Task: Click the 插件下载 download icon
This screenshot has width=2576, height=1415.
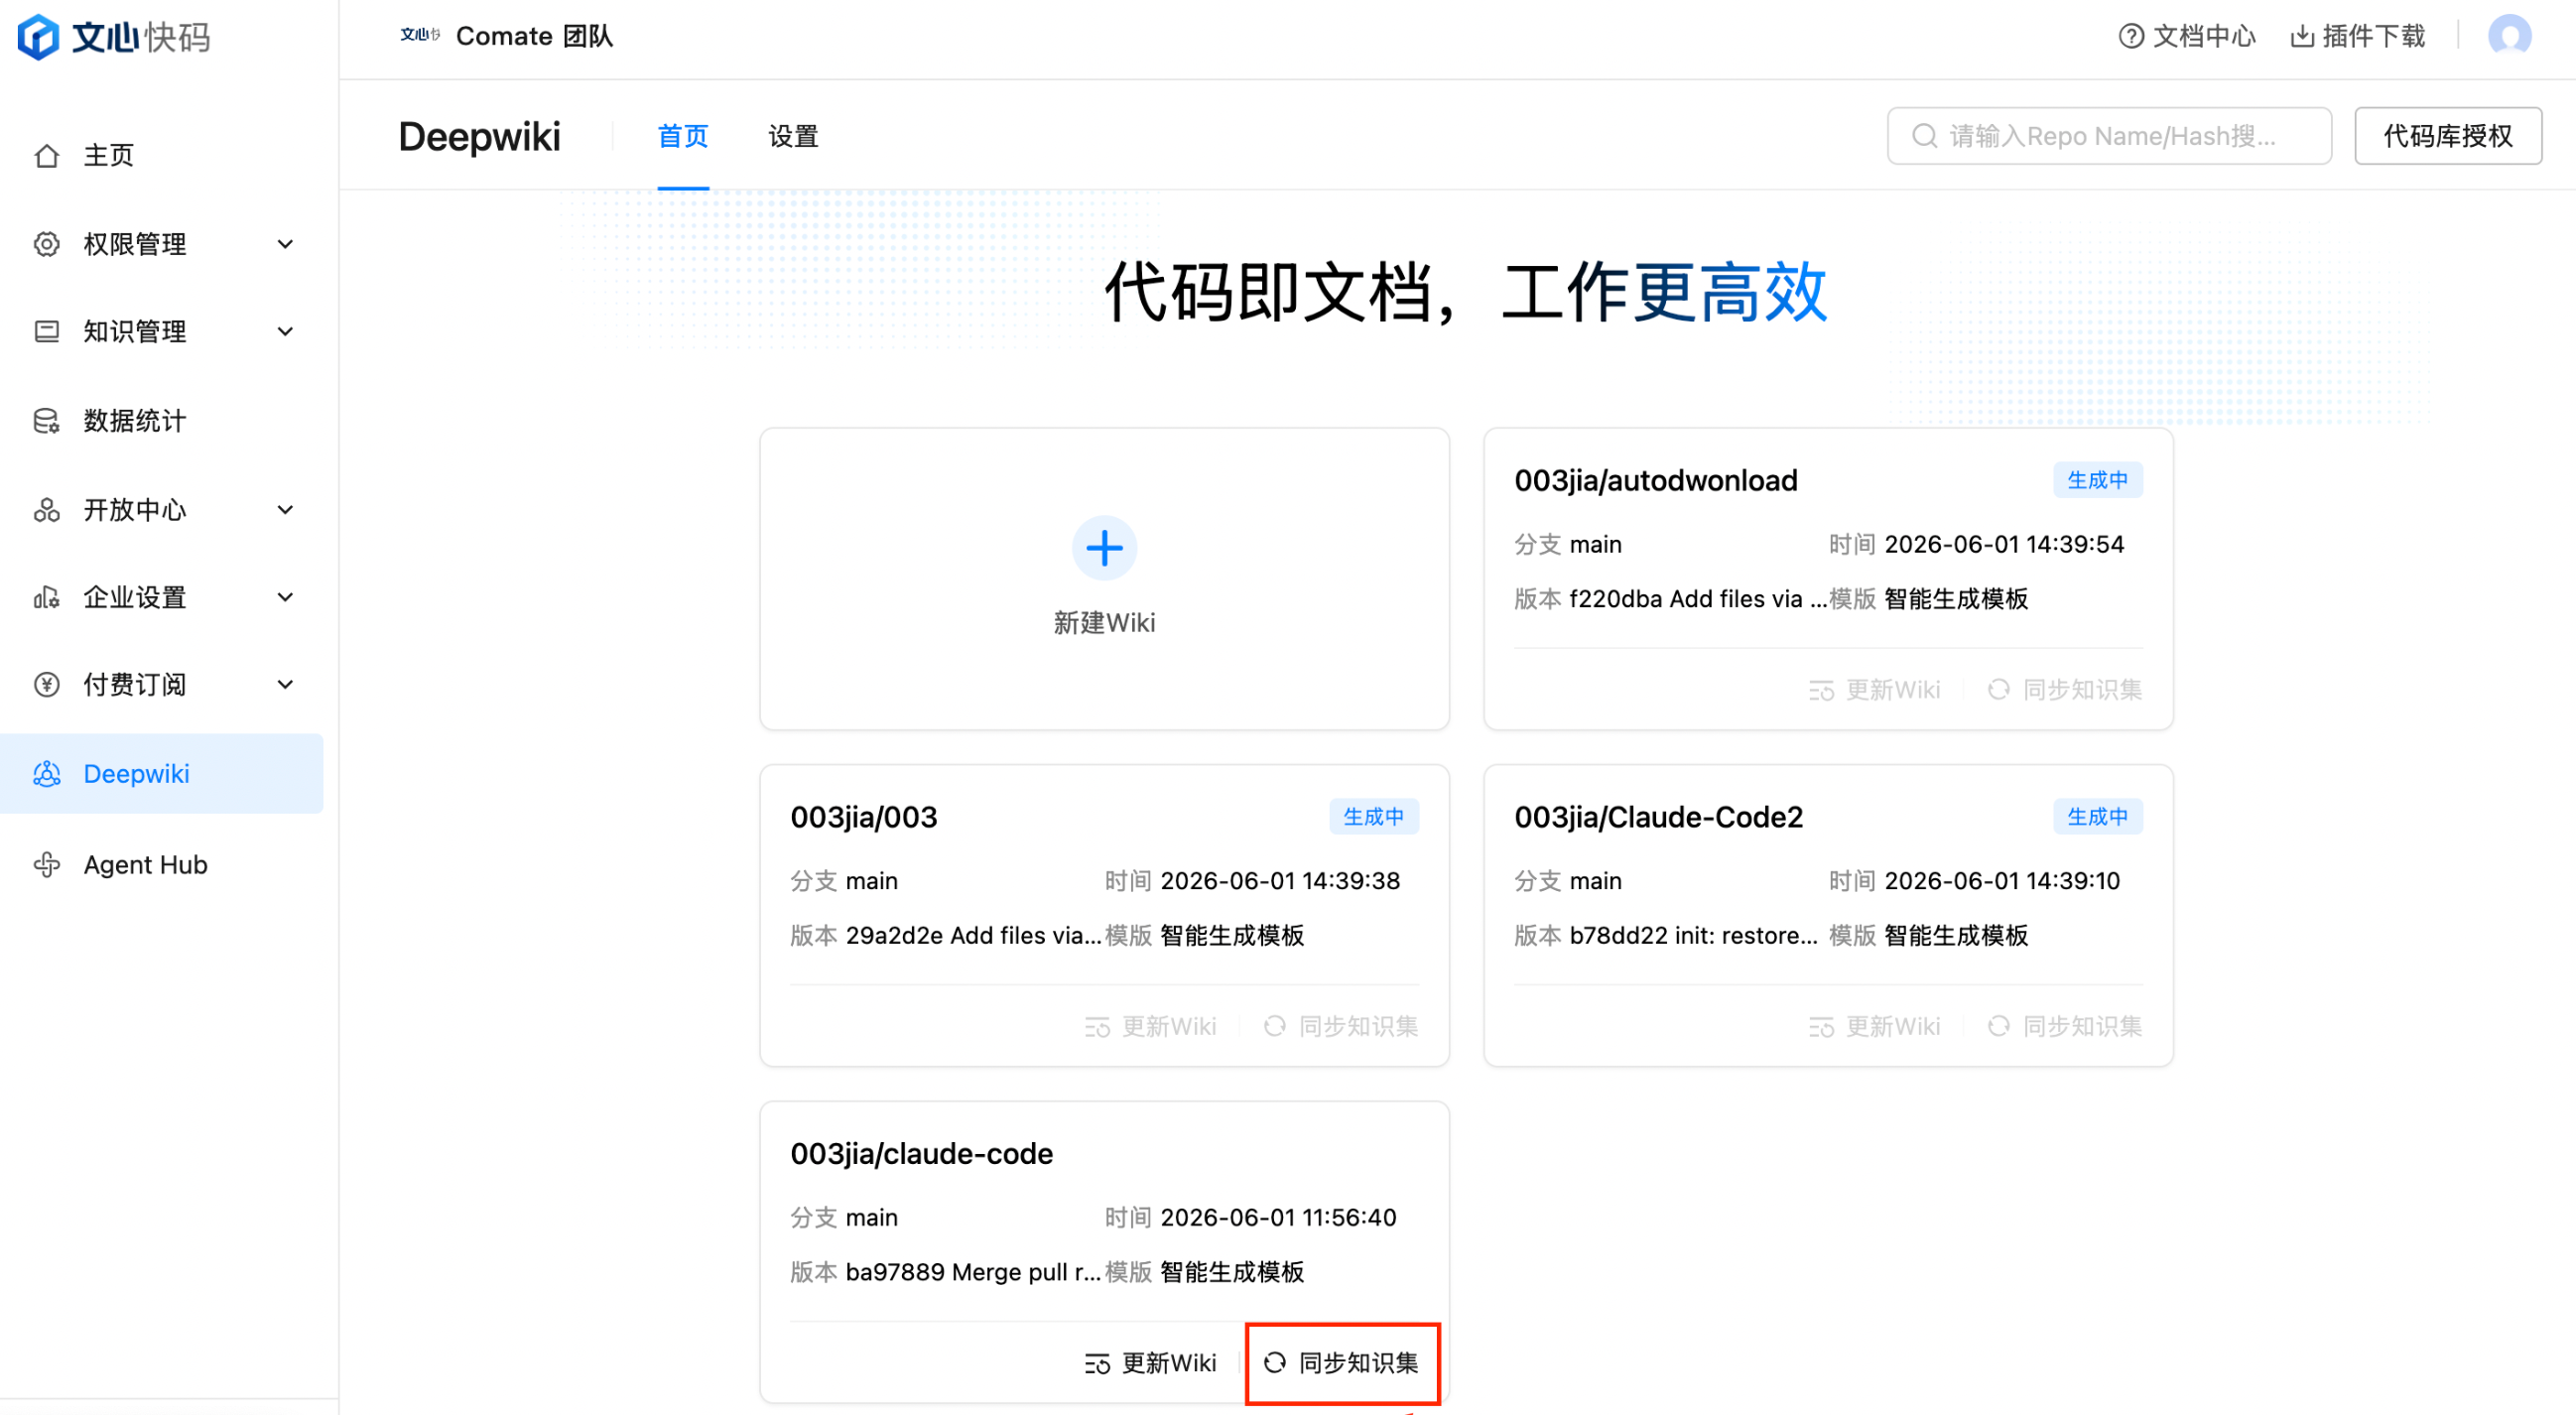Action: click(2302, 36)
